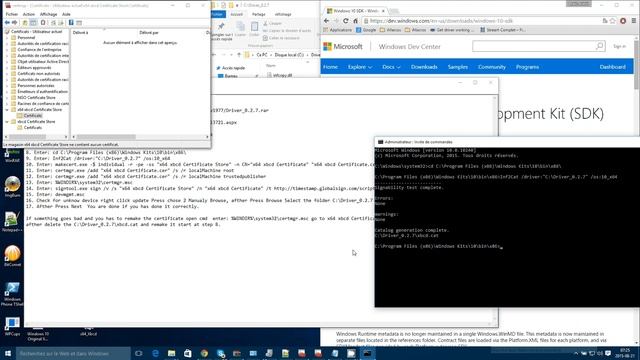Click the action center icon in system tray
The width and height of the screenshot is (640, 360).
[608, 353]
